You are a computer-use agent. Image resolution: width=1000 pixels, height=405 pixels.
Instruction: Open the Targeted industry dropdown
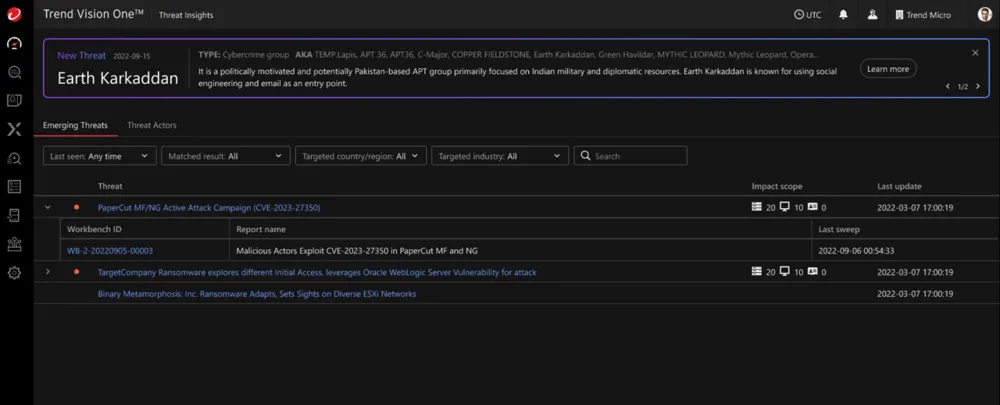(x=499, y=156)
